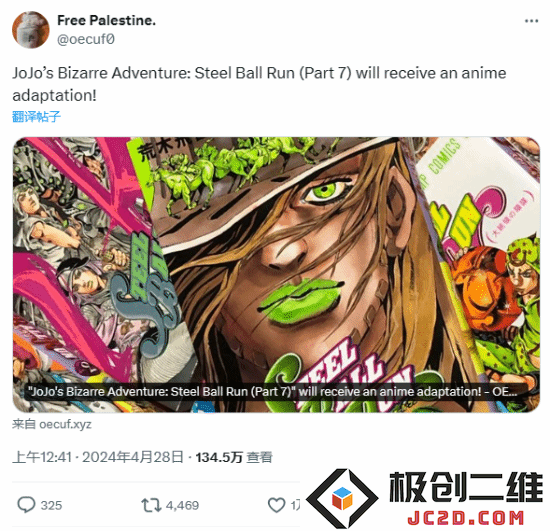Open the three-dot more options menu

pyautogui.click(x=531, y=21)
